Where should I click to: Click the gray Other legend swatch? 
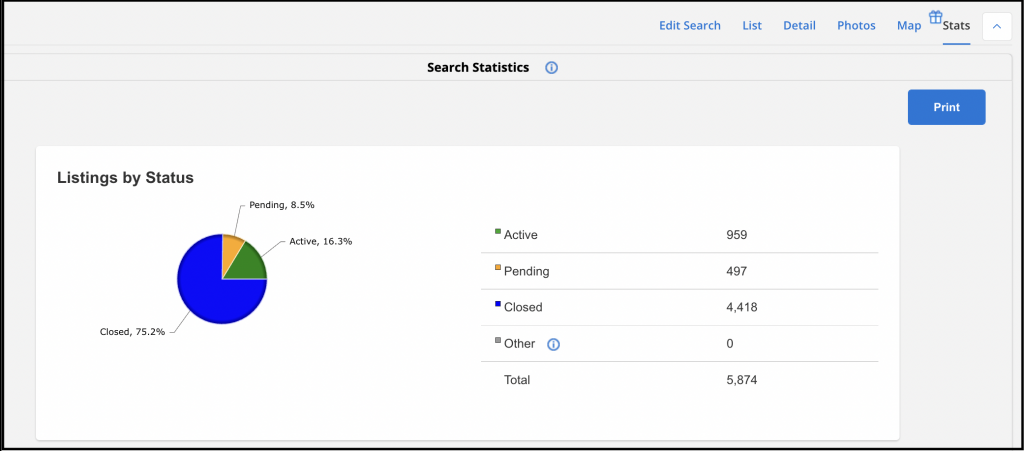[498, 341]
